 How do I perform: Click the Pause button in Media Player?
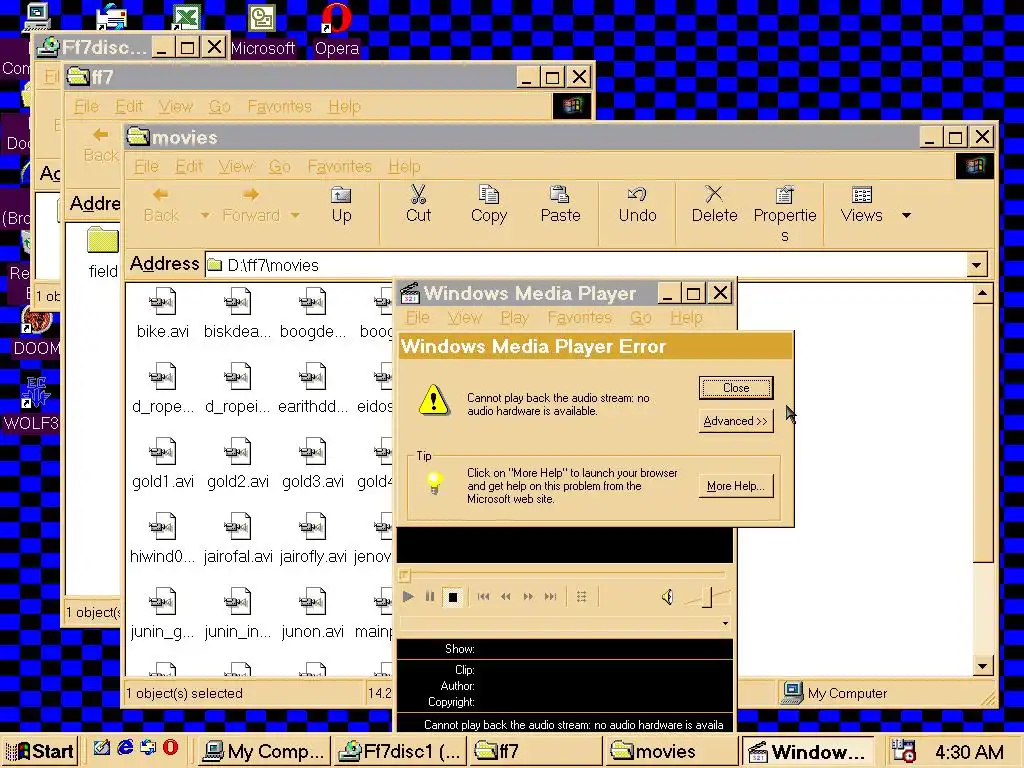pyautogui.click(x=430, y=596)
